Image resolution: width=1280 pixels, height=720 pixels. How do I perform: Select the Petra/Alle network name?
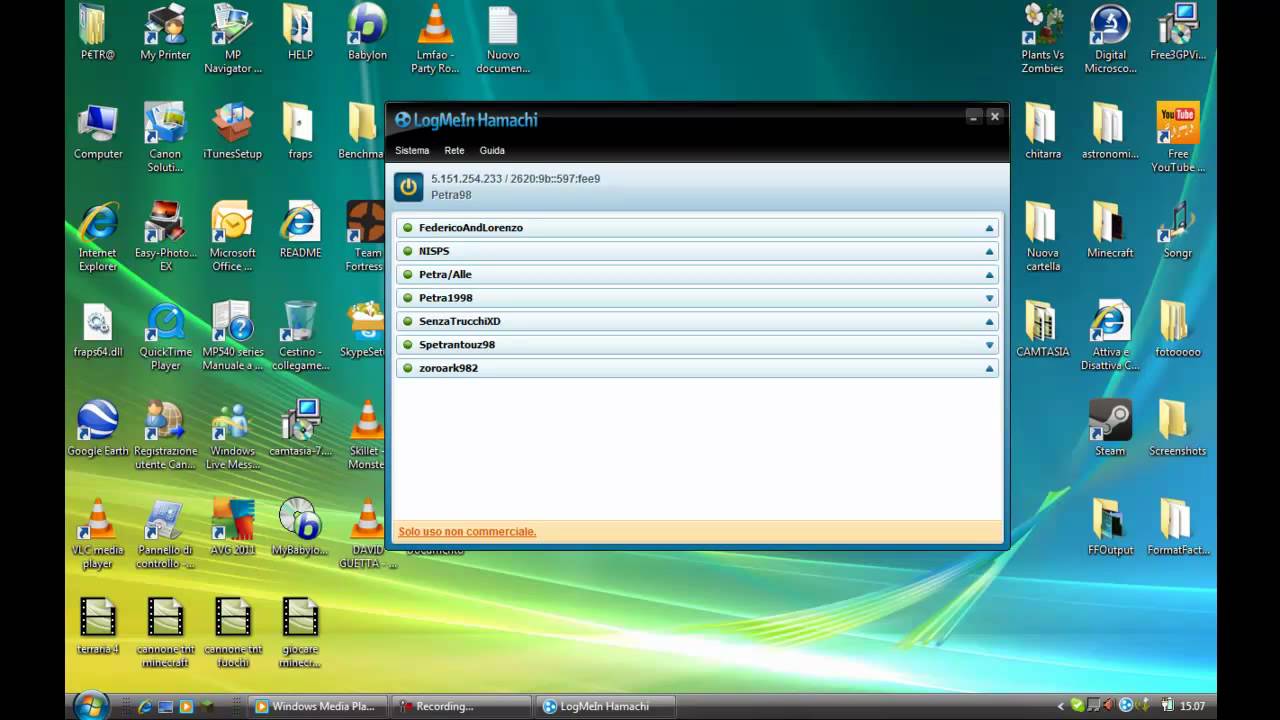pyautogui.click(x=445, y=275)
